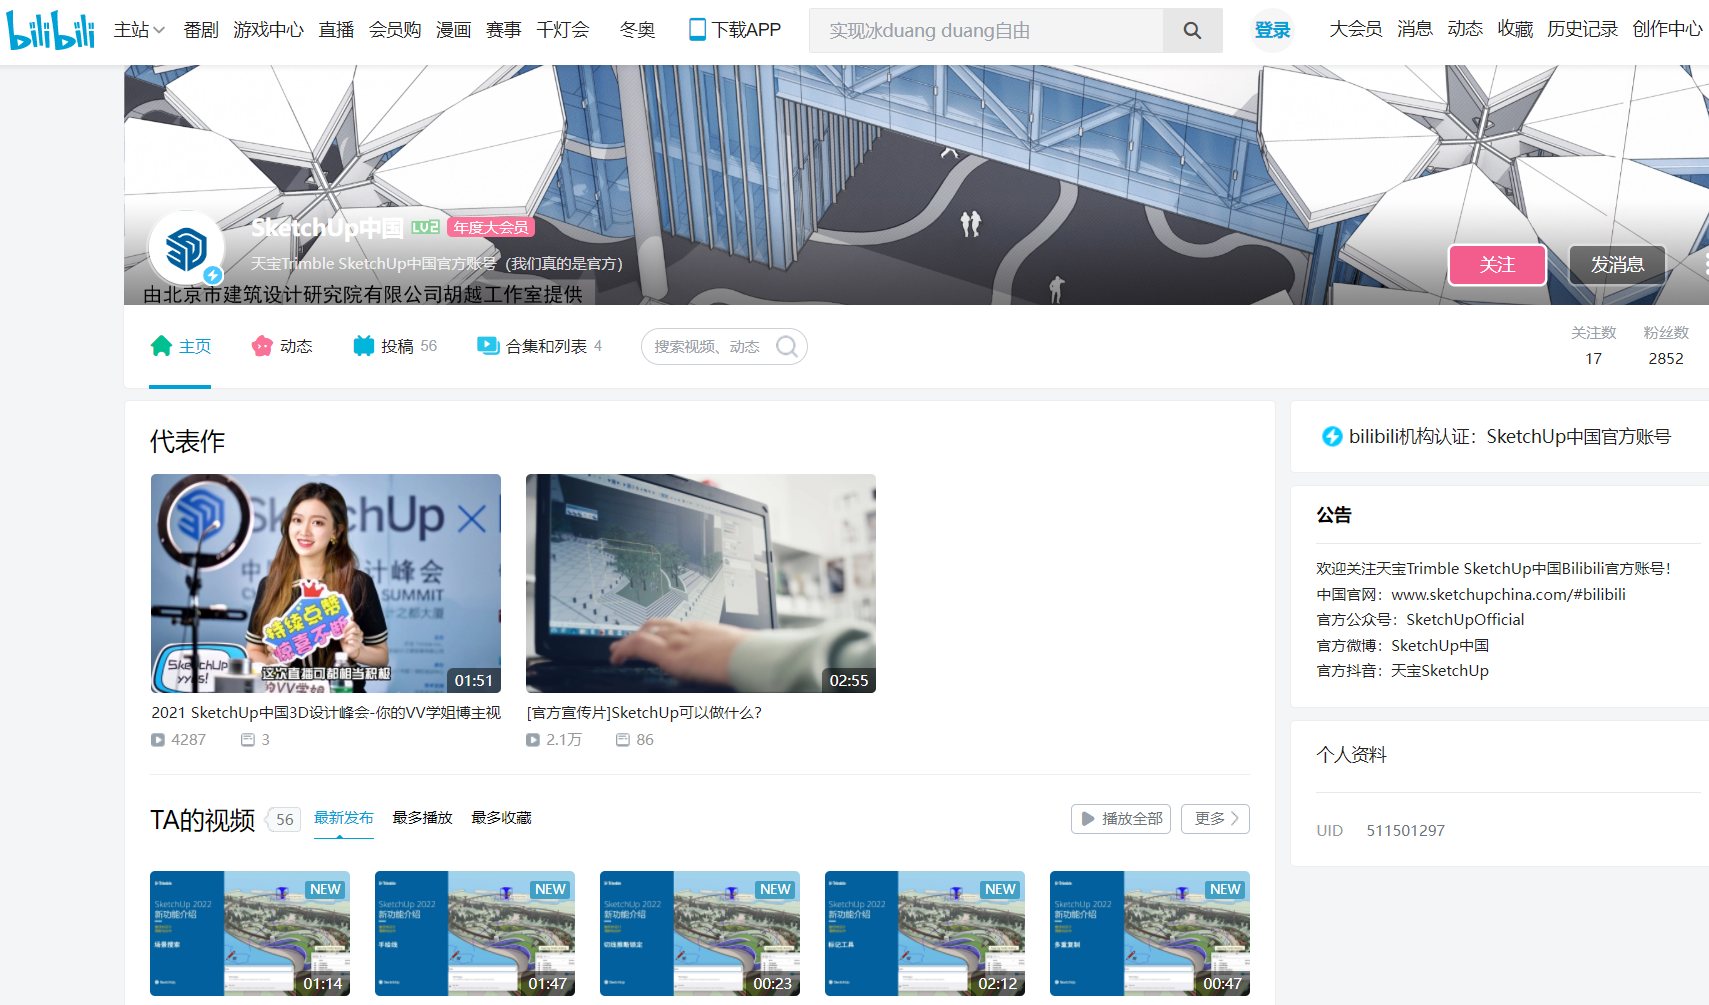Click 更多 to see more videos
Image resolution: width=1709 pixels, height=1005 pixels.
click(x=1215, y=819)
